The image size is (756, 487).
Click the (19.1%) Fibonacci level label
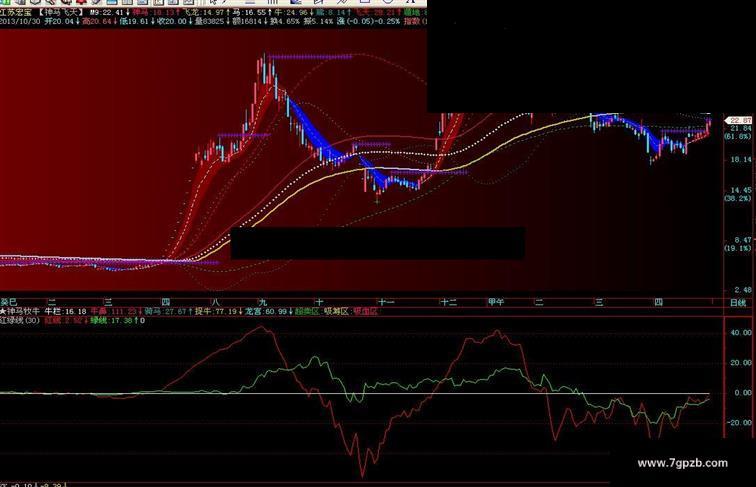pyautogui.click(x=738, y=248)
